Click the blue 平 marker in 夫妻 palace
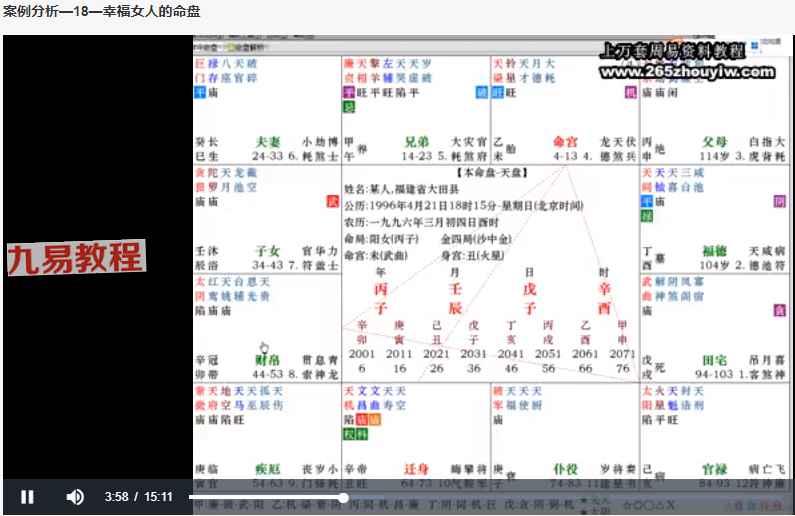This screenshot has width=795, height=516. coord(201,91)
